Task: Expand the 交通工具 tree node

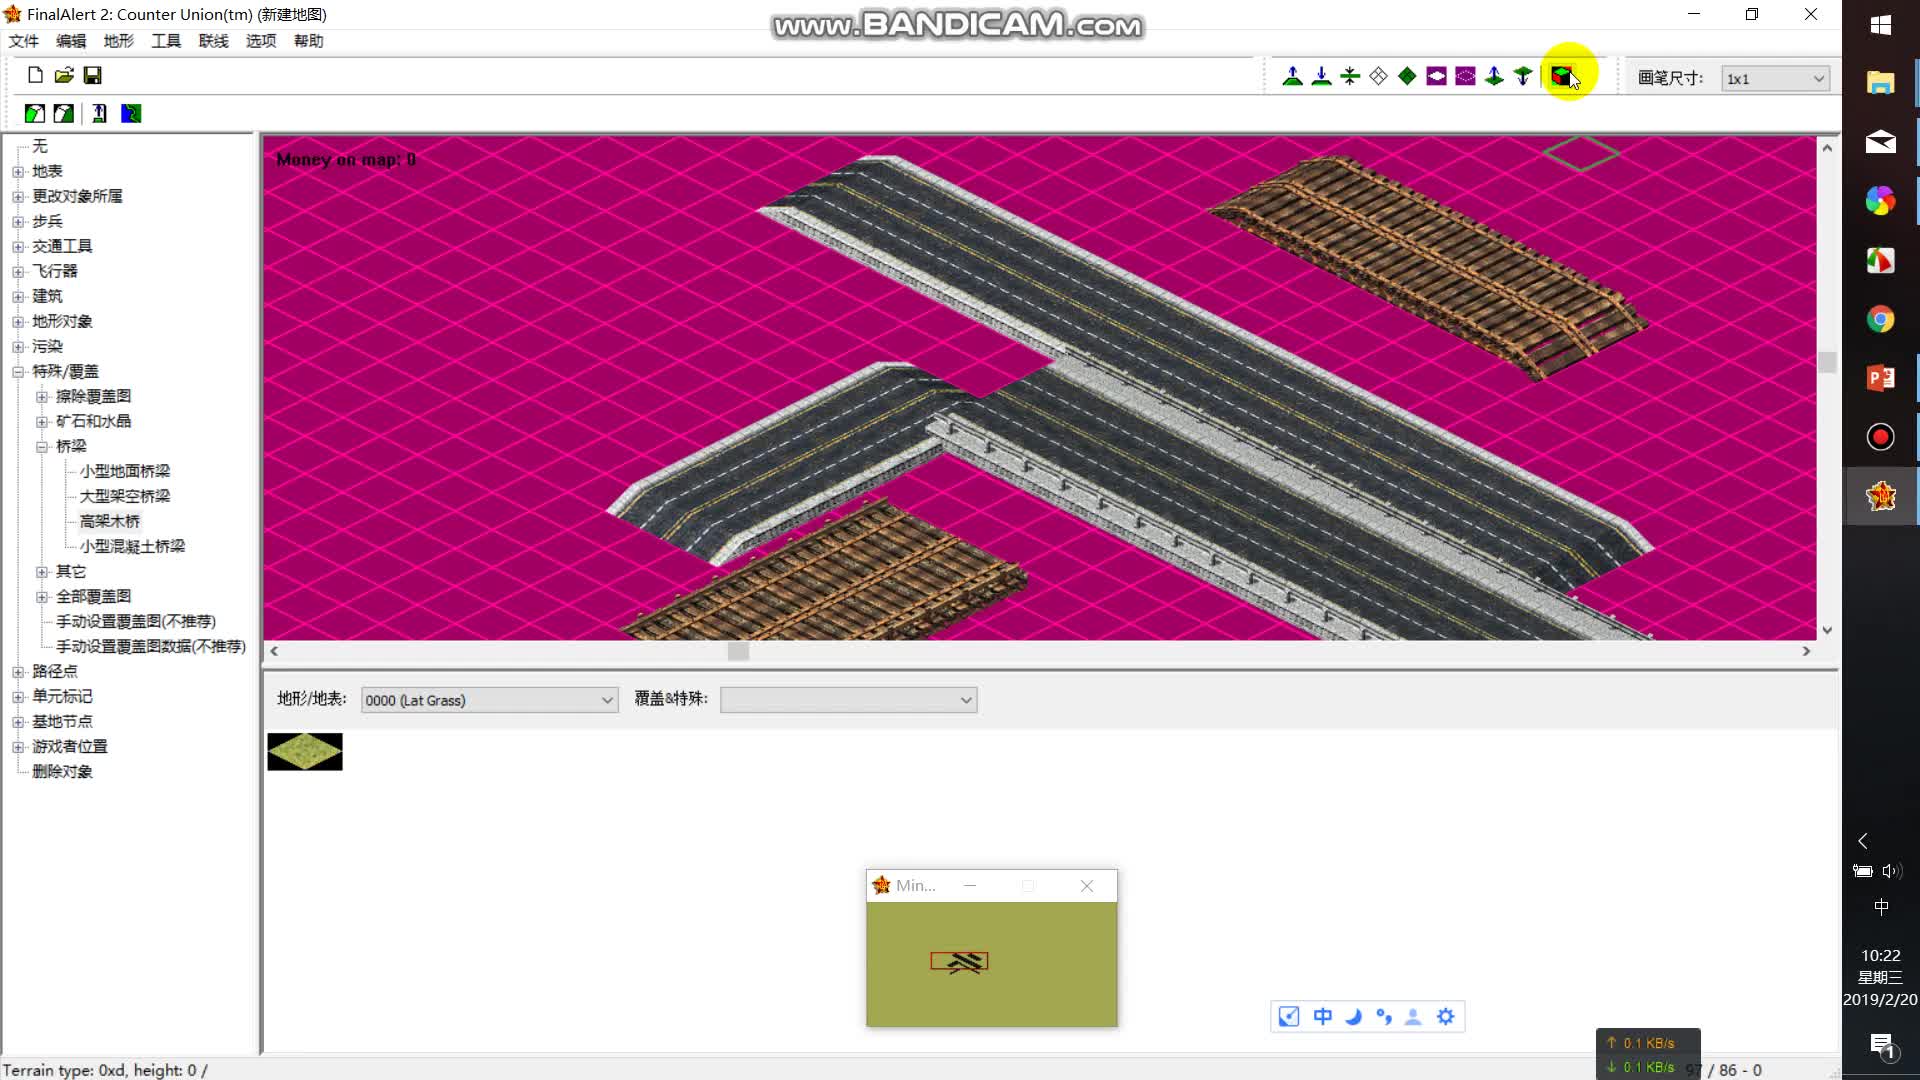Action: click(x=18, y=247)
